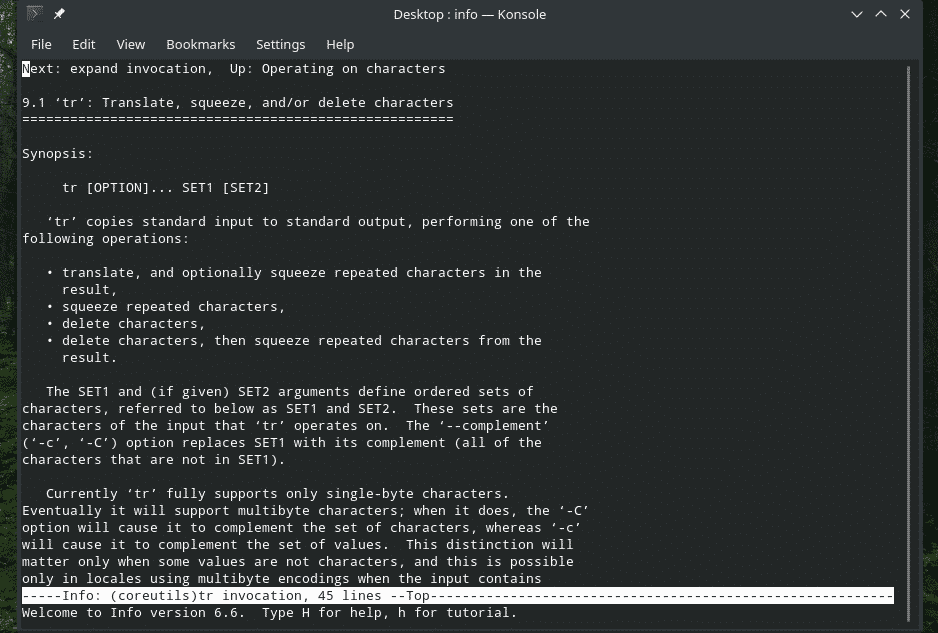Viewport: 938px width, 633px height.
Task: Close the Konsole window
Action: [904, 14]
